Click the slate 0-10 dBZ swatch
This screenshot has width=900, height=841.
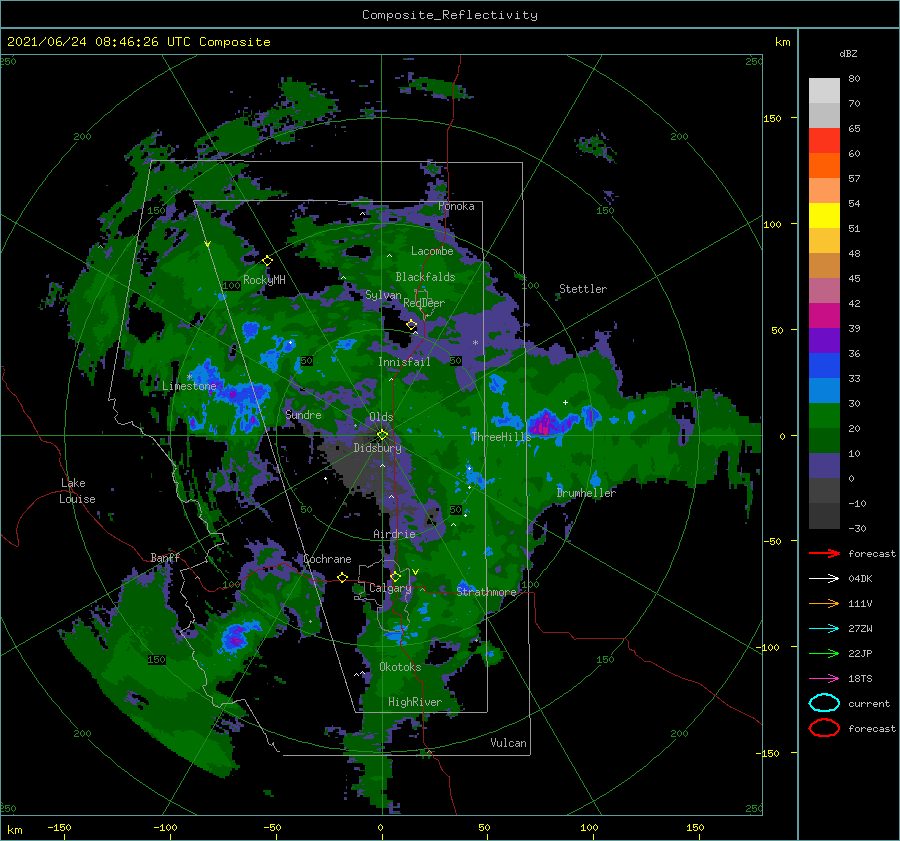[x=824, y=466]
